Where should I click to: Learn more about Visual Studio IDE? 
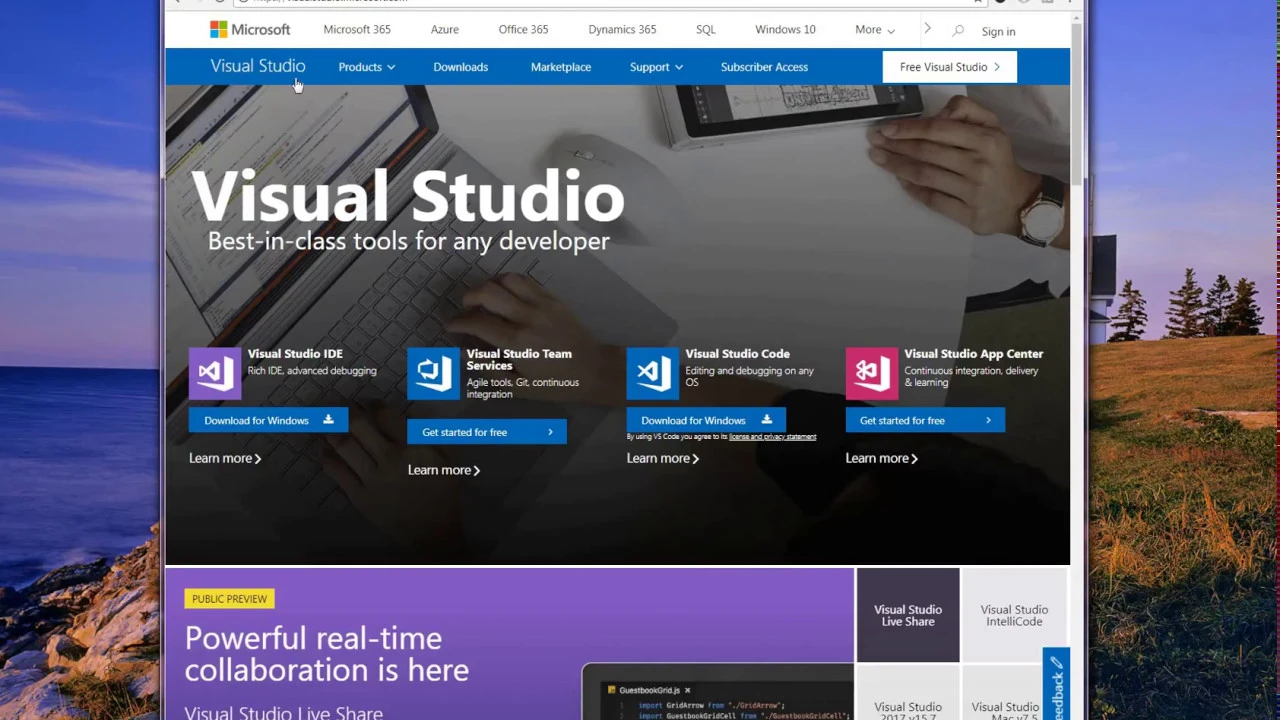(225, 458)
